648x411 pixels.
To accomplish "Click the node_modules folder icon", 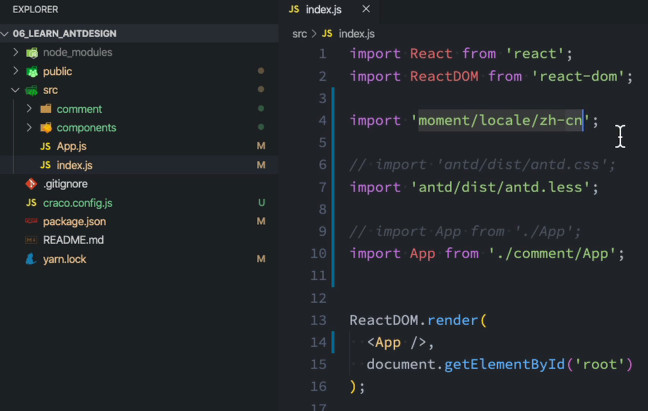I will (32, 52).
